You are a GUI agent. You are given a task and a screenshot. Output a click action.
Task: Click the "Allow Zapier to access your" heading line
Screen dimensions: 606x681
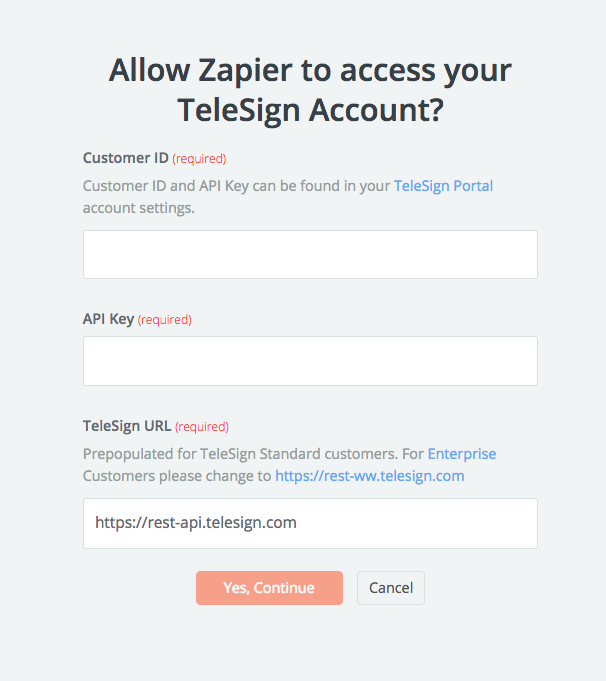(310, 71)
